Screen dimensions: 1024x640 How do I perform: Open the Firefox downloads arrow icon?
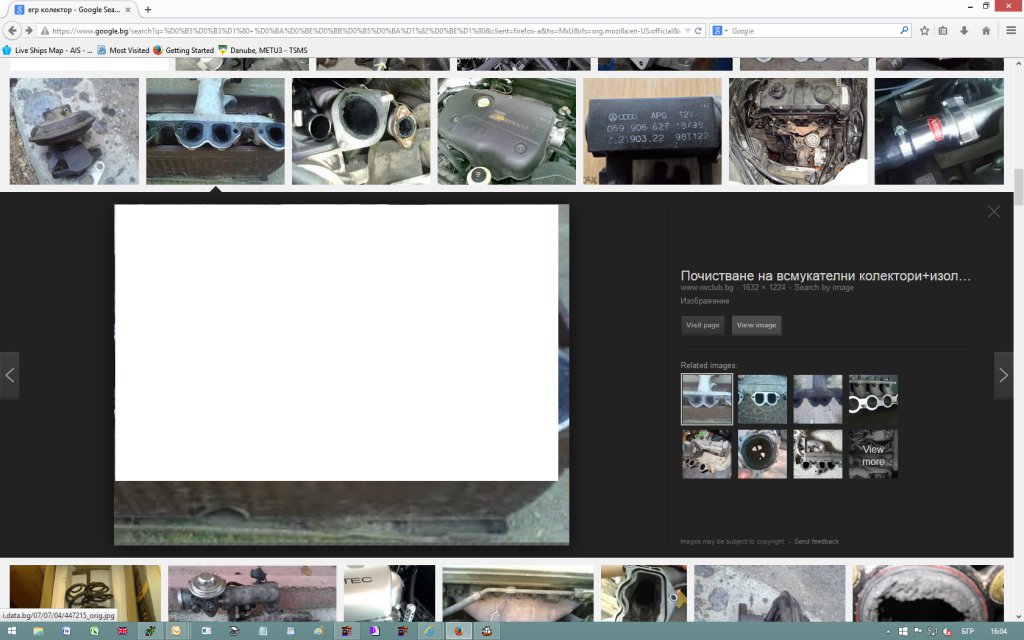tap(964, 31)
